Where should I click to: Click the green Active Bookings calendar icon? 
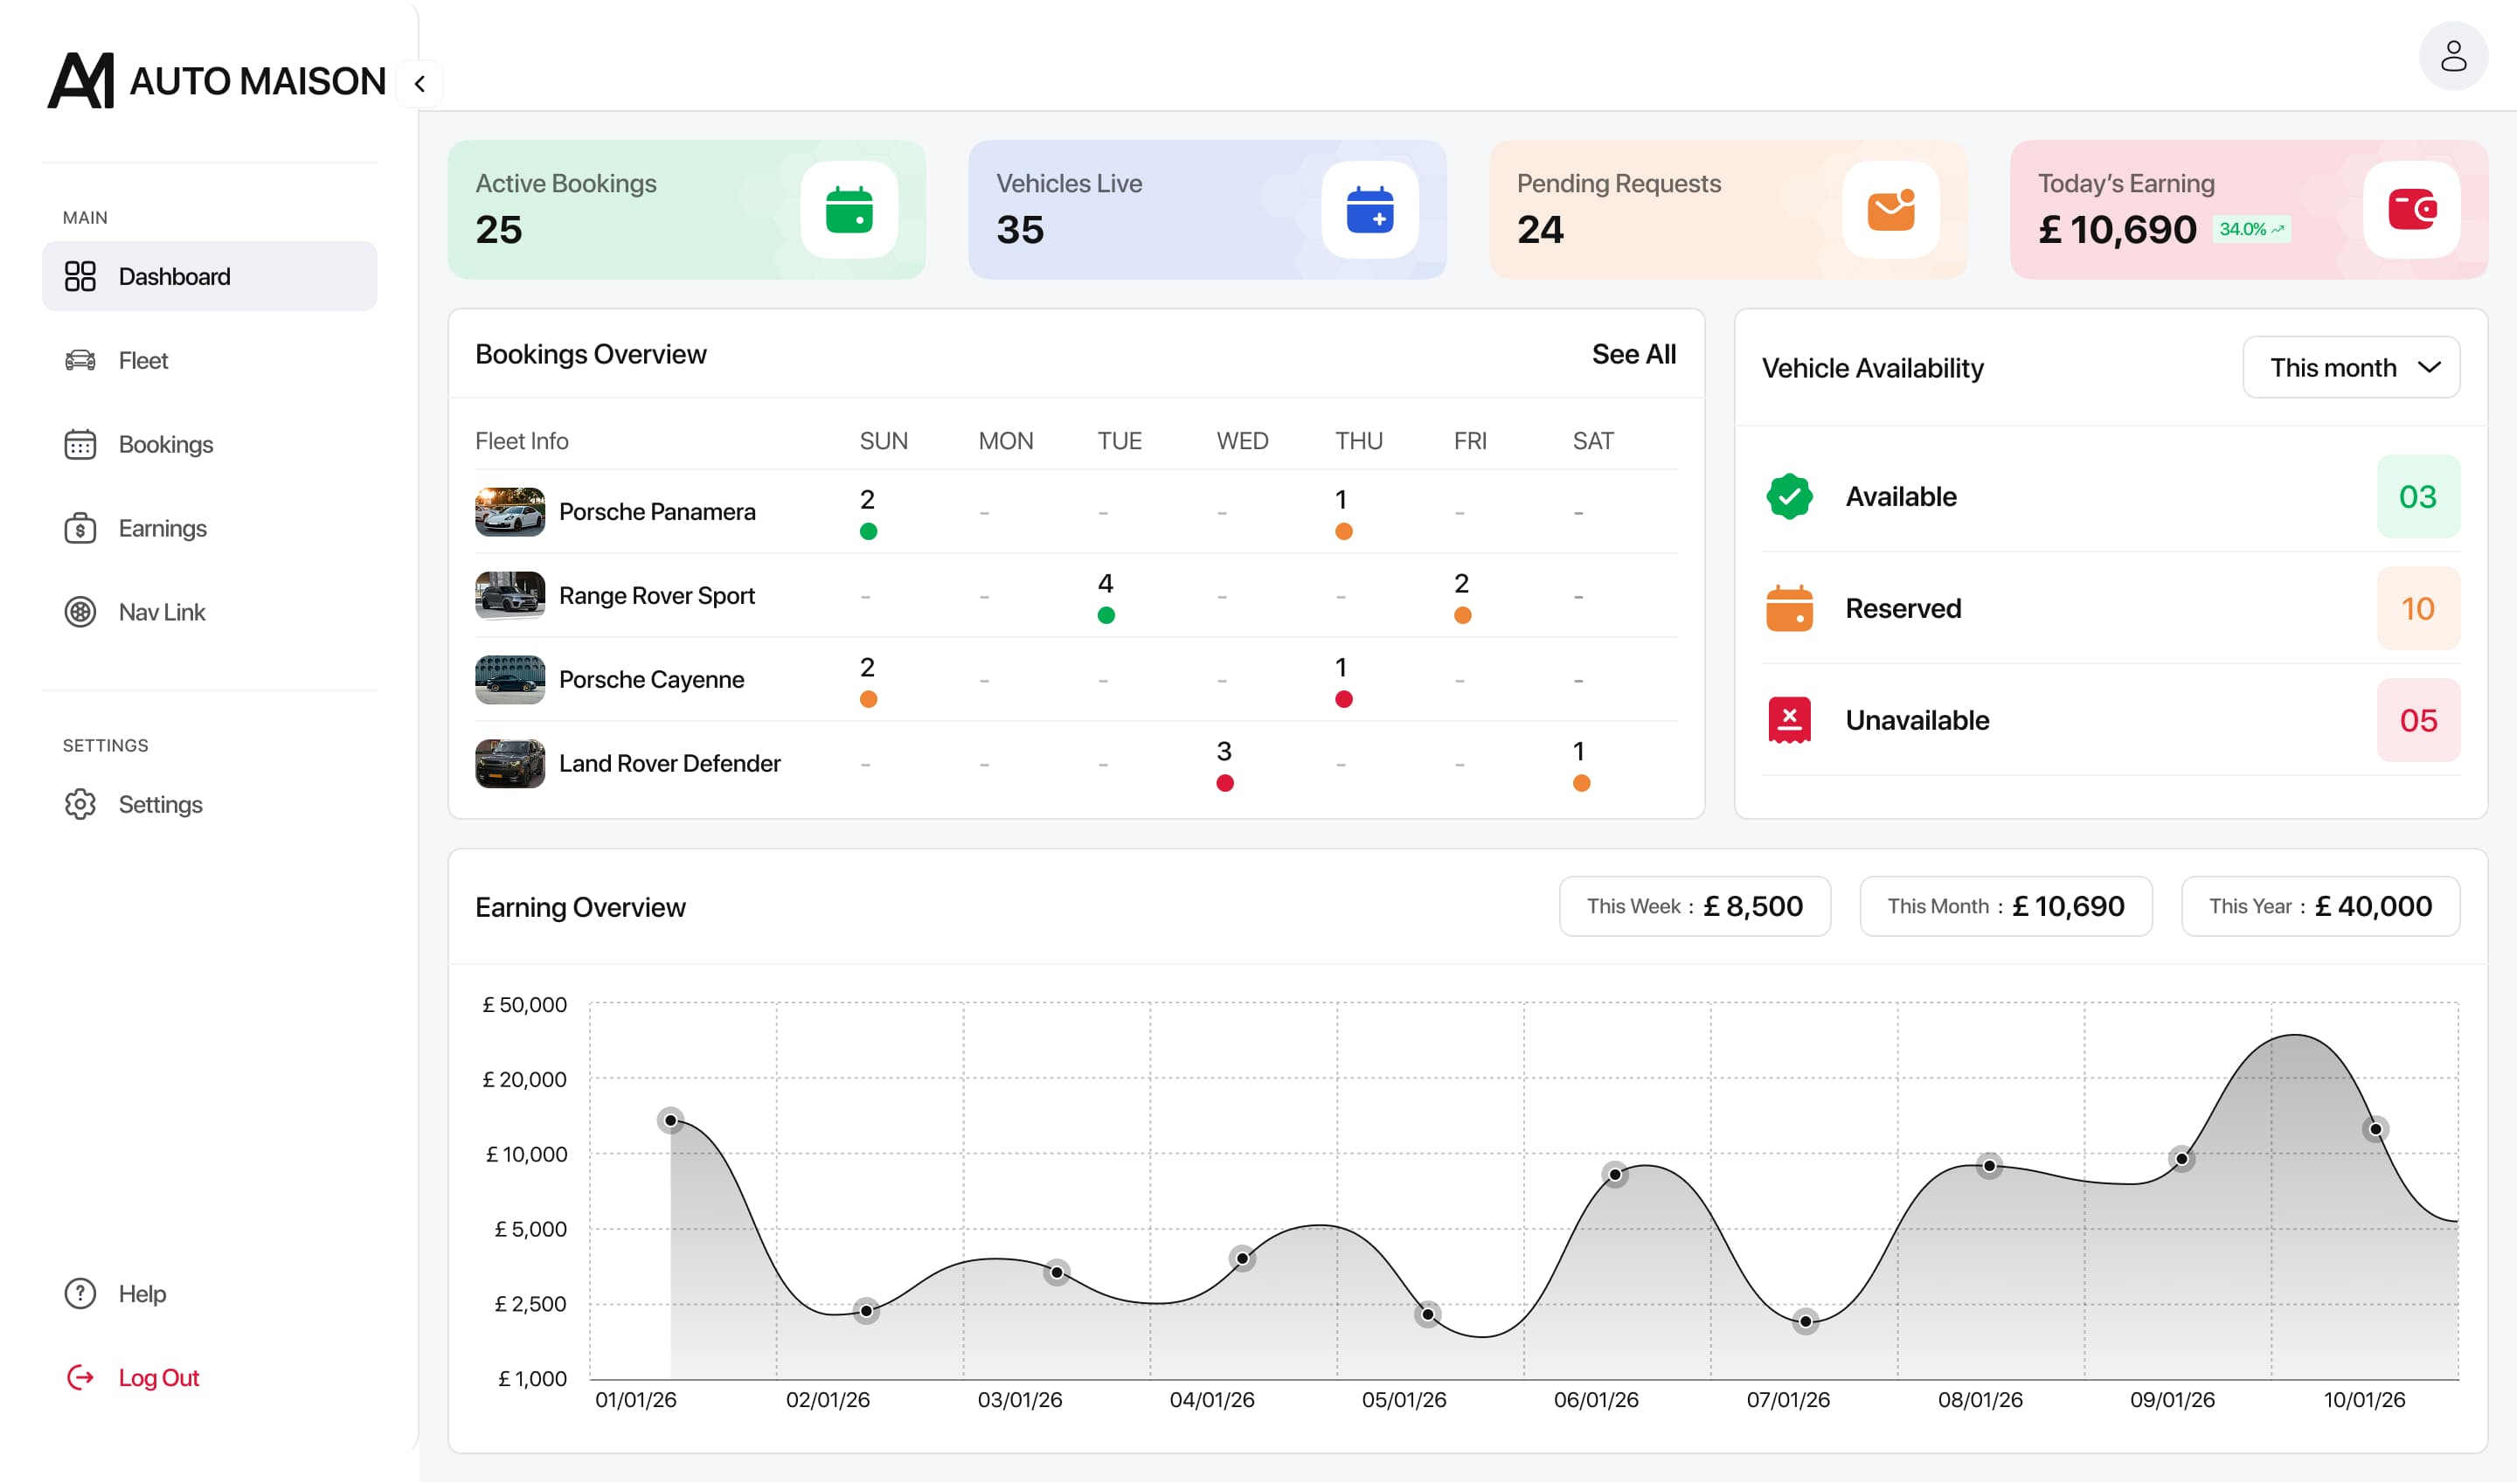coord(849,210)
